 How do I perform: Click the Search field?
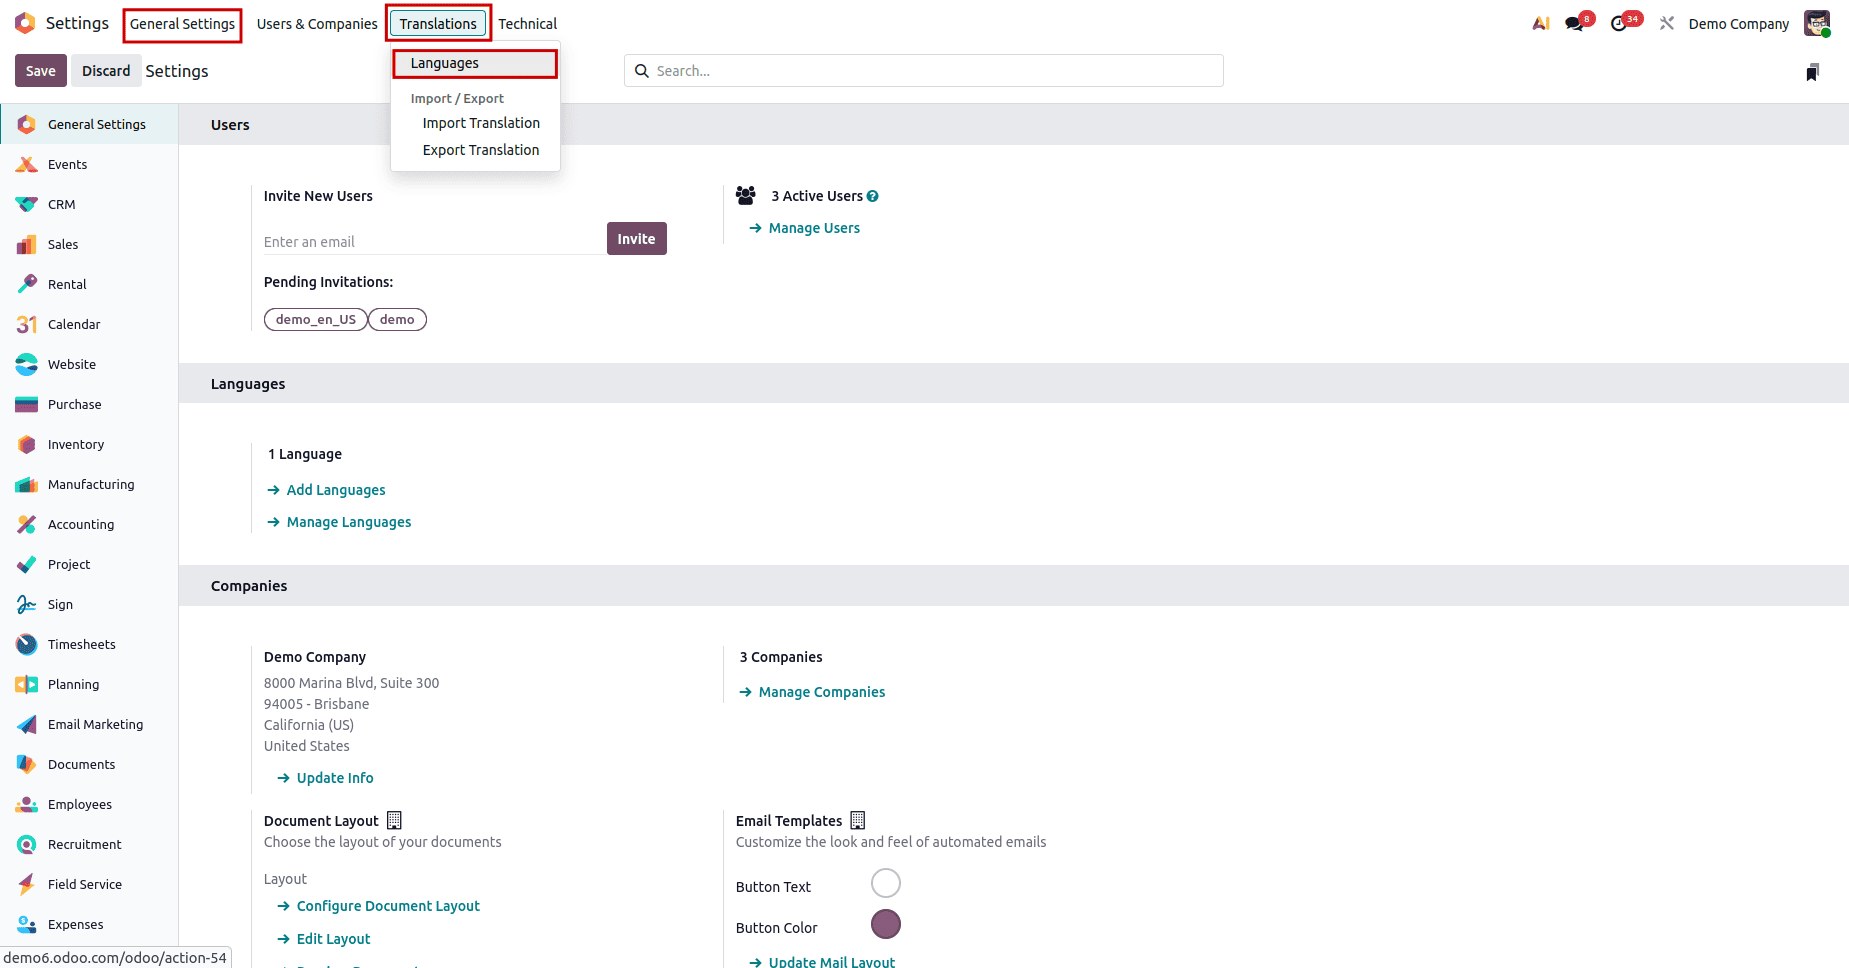(922, 70)
